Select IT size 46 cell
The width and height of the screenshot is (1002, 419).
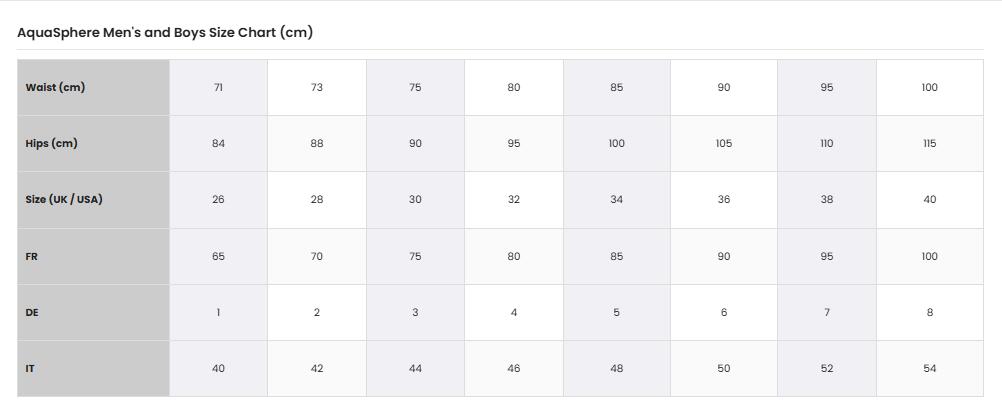tap(514, 369)
